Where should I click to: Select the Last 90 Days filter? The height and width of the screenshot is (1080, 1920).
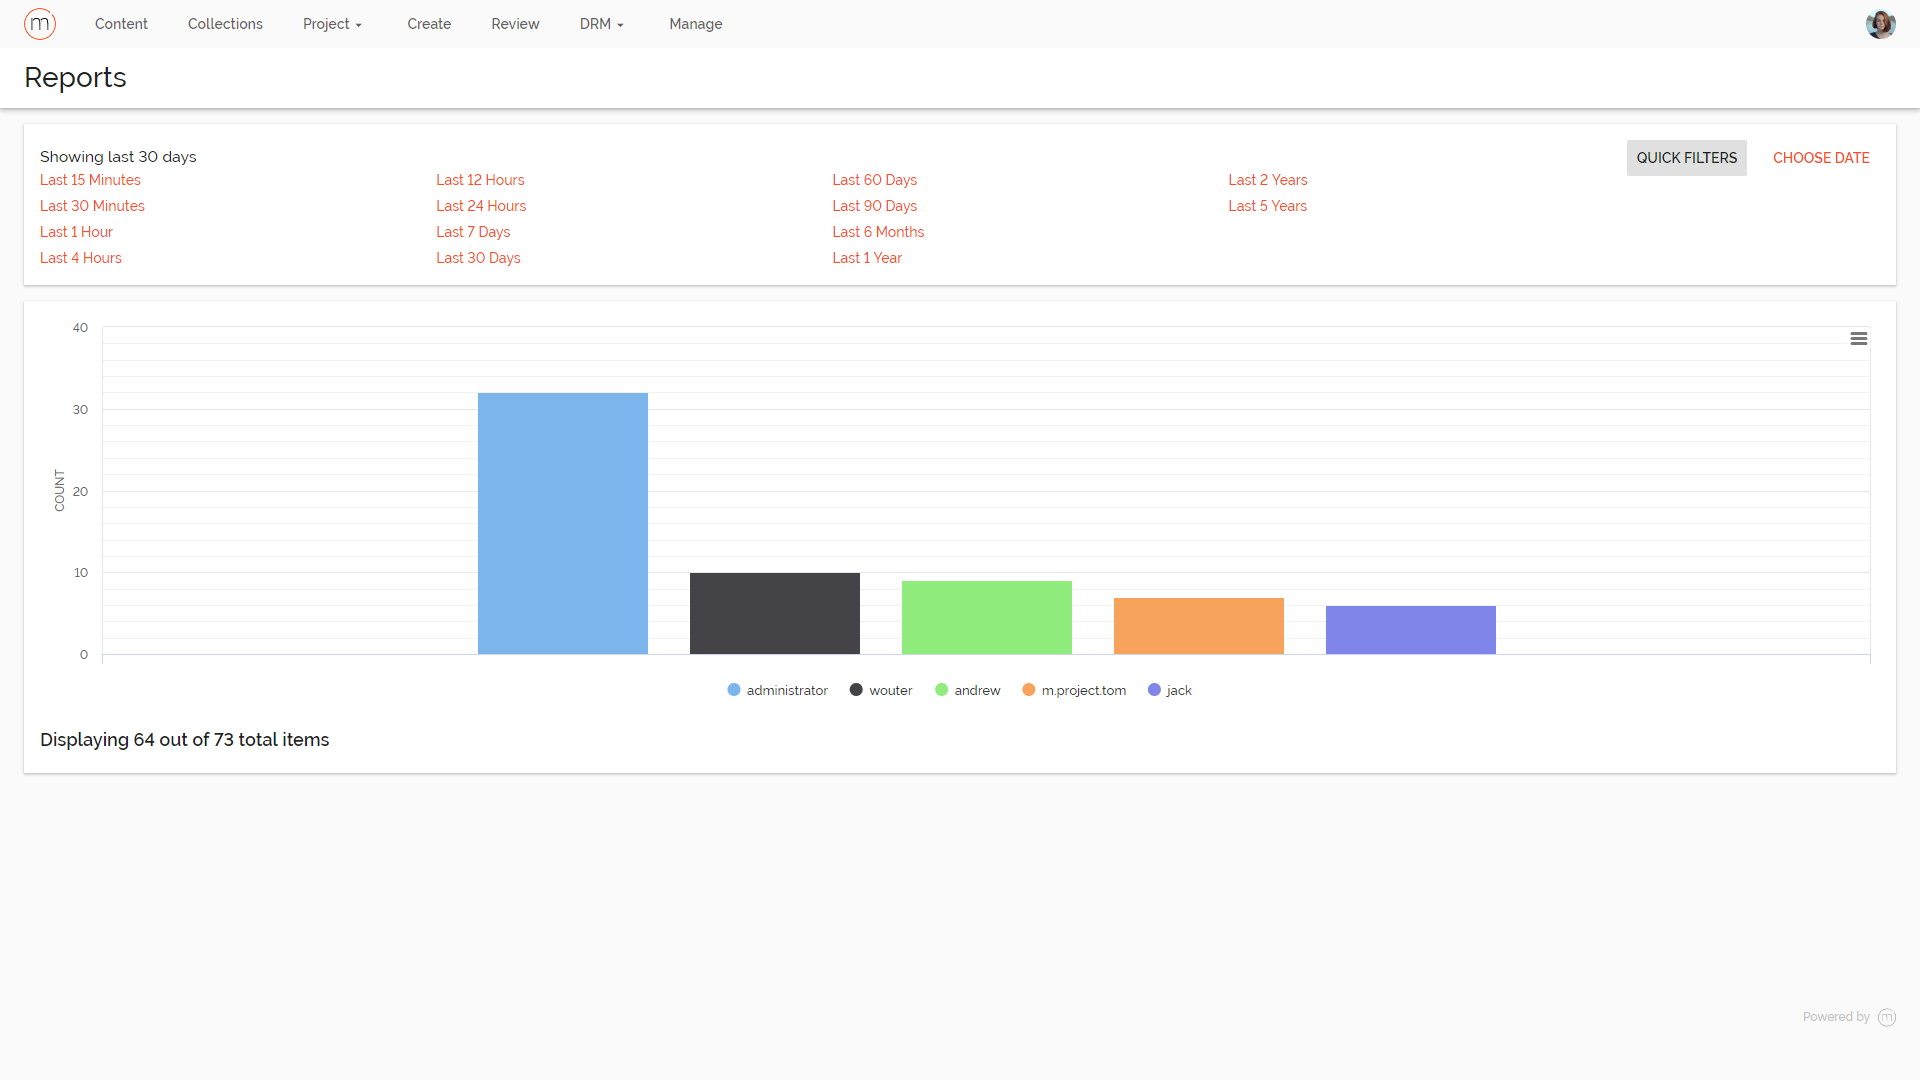(874, 206)
